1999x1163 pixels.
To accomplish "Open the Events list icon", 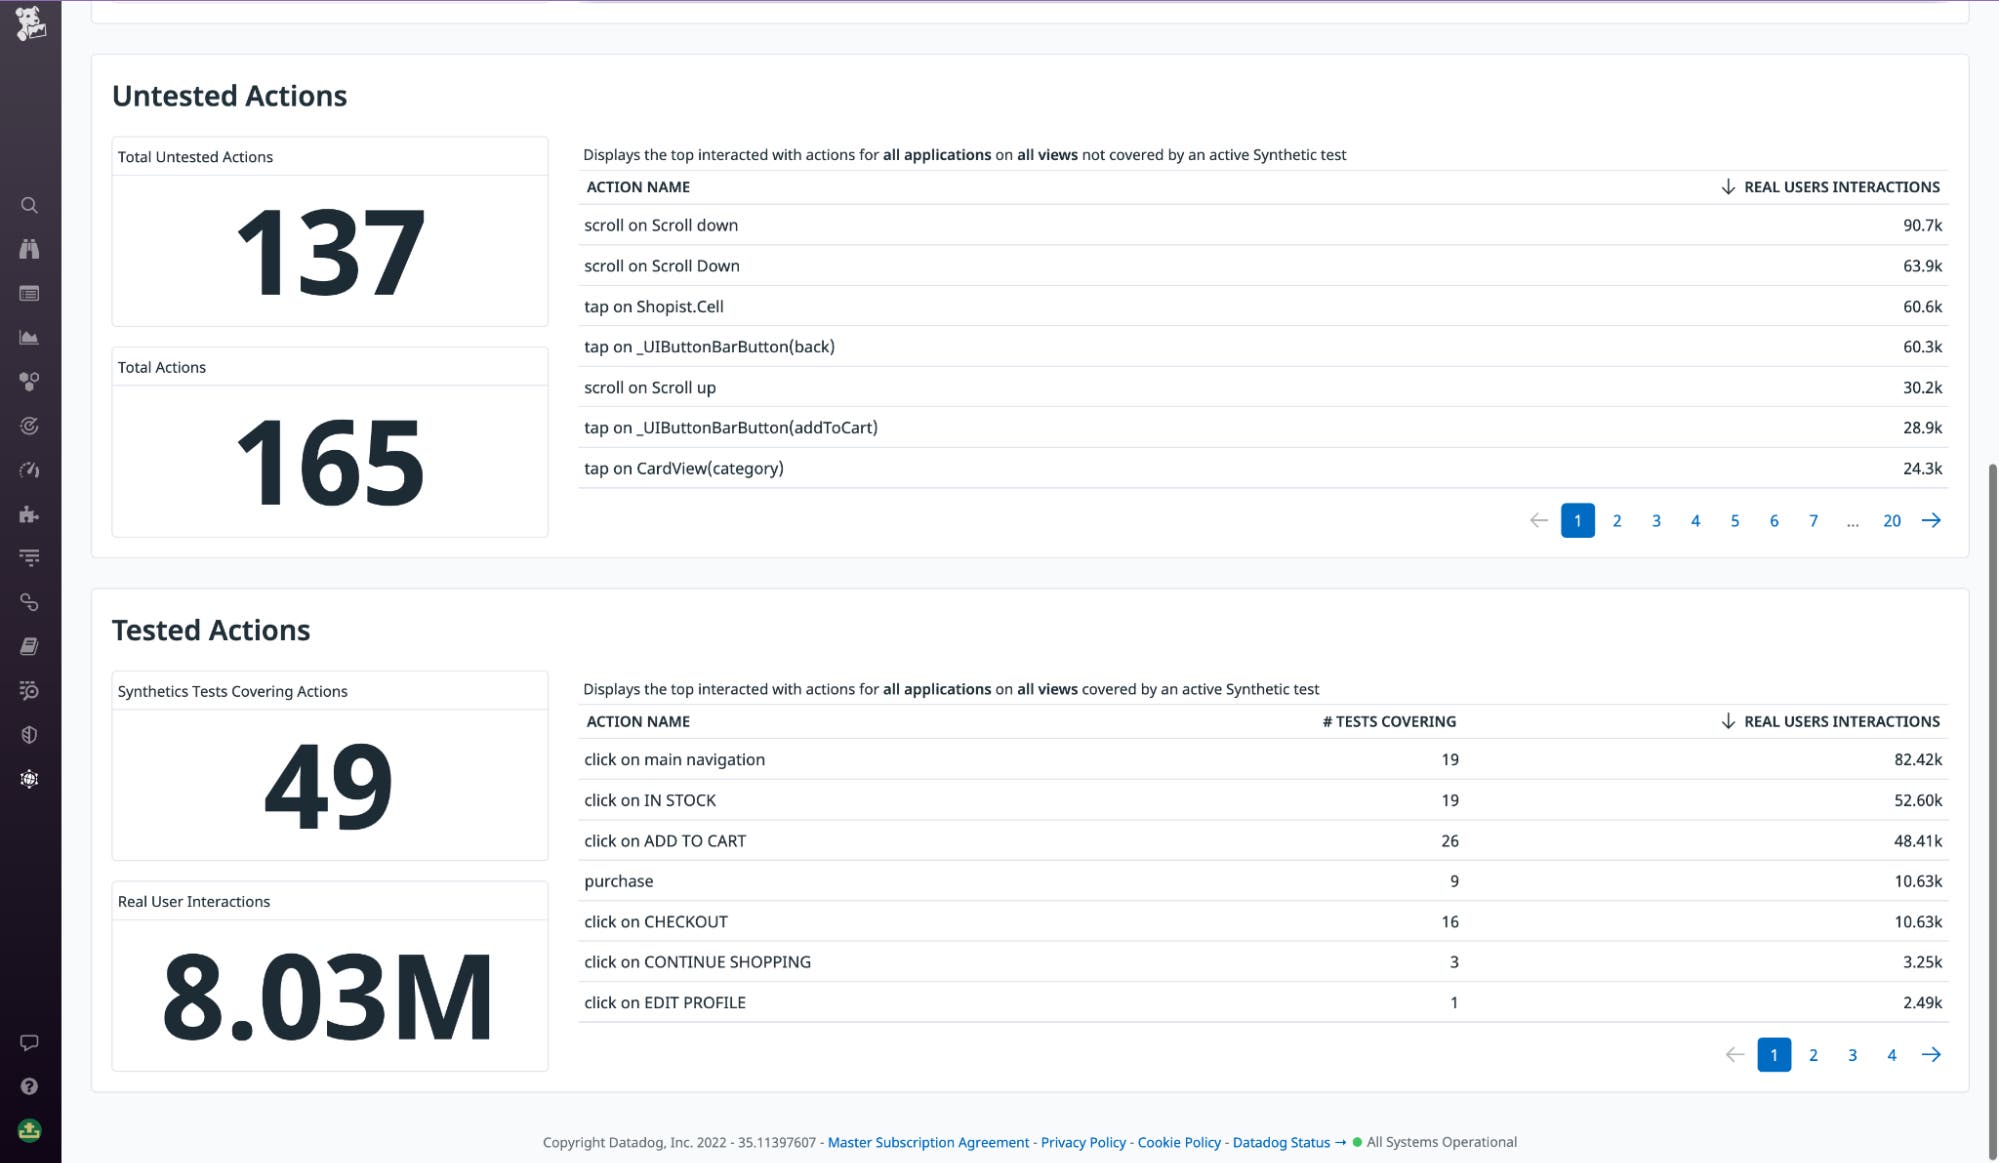I will tap(29, 293).
